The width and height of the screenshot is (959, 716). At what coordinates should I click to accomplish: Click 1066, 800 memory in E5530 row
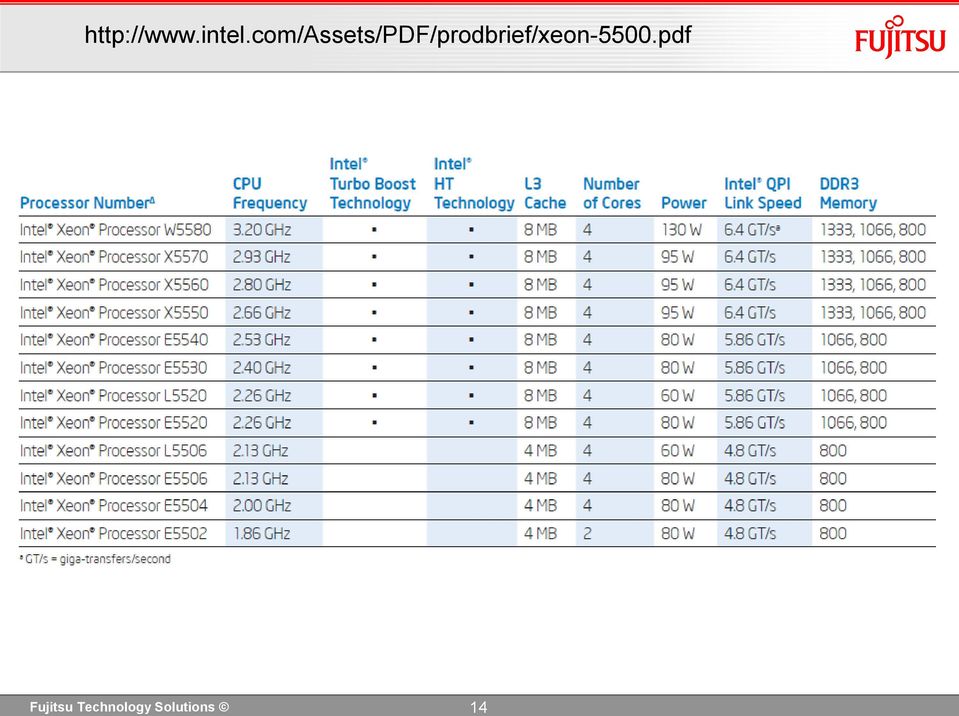point(853,368)
